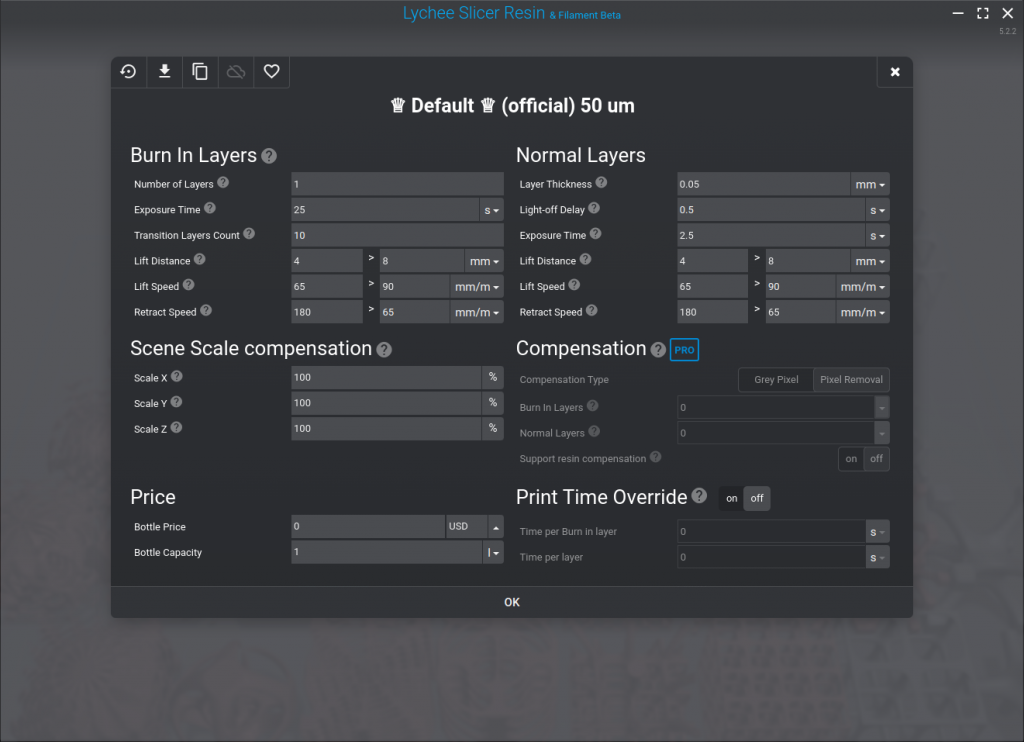Open Burn In Exposure Time unit dropdown

492,210
